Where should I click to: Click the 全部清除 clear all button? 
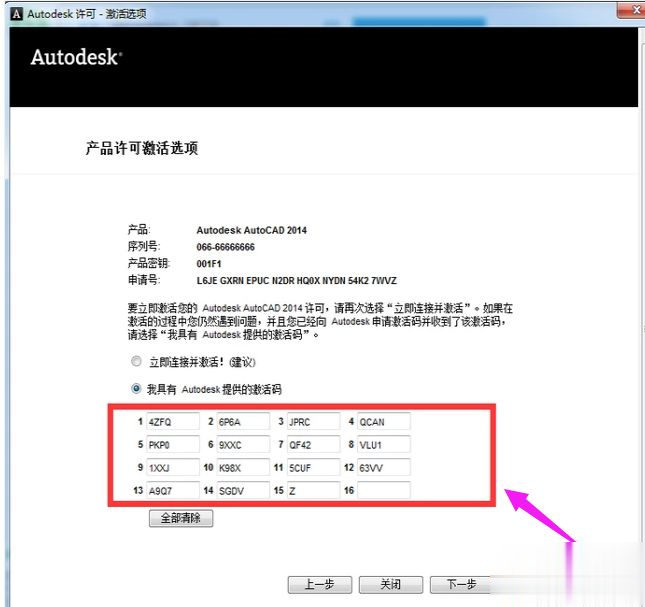click(x=181, y=518)
